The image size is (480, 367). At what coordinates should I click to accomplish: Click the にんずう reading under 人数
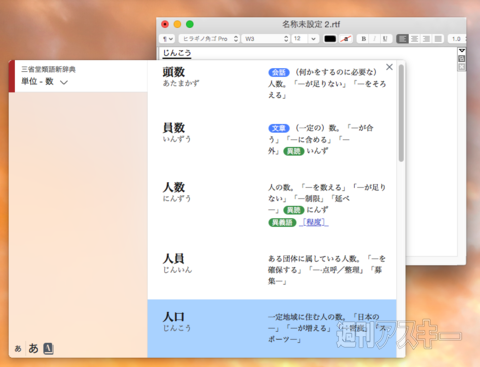click(177, 199)
